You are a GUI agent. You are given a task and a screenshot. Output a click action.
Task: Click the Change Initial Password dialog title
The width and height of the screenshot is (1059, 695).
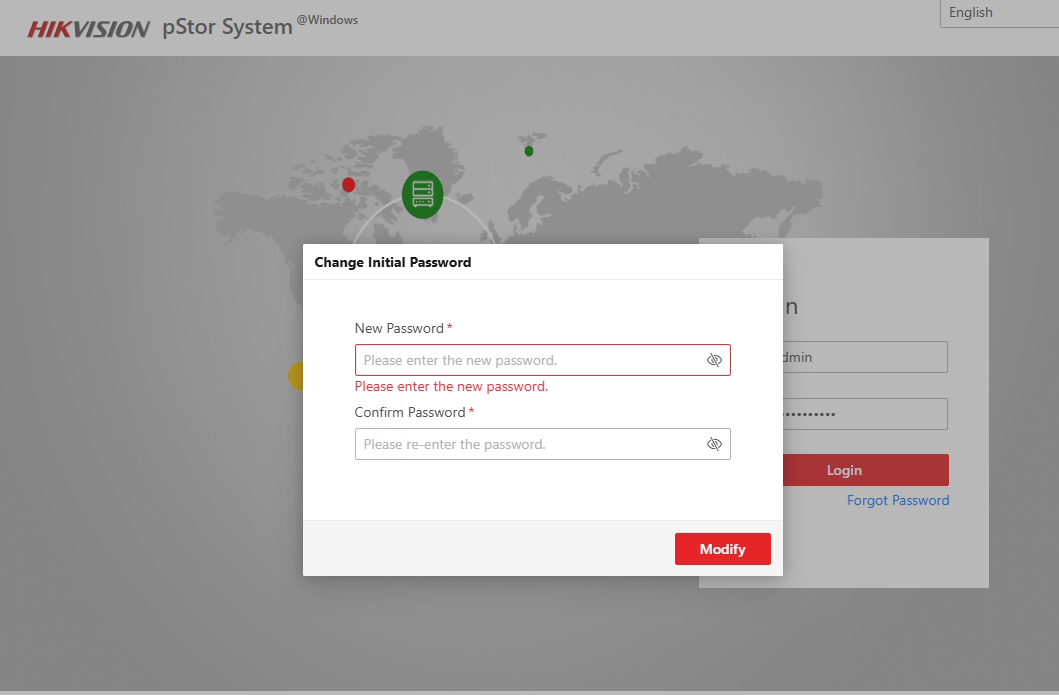(x=393, y=262)
